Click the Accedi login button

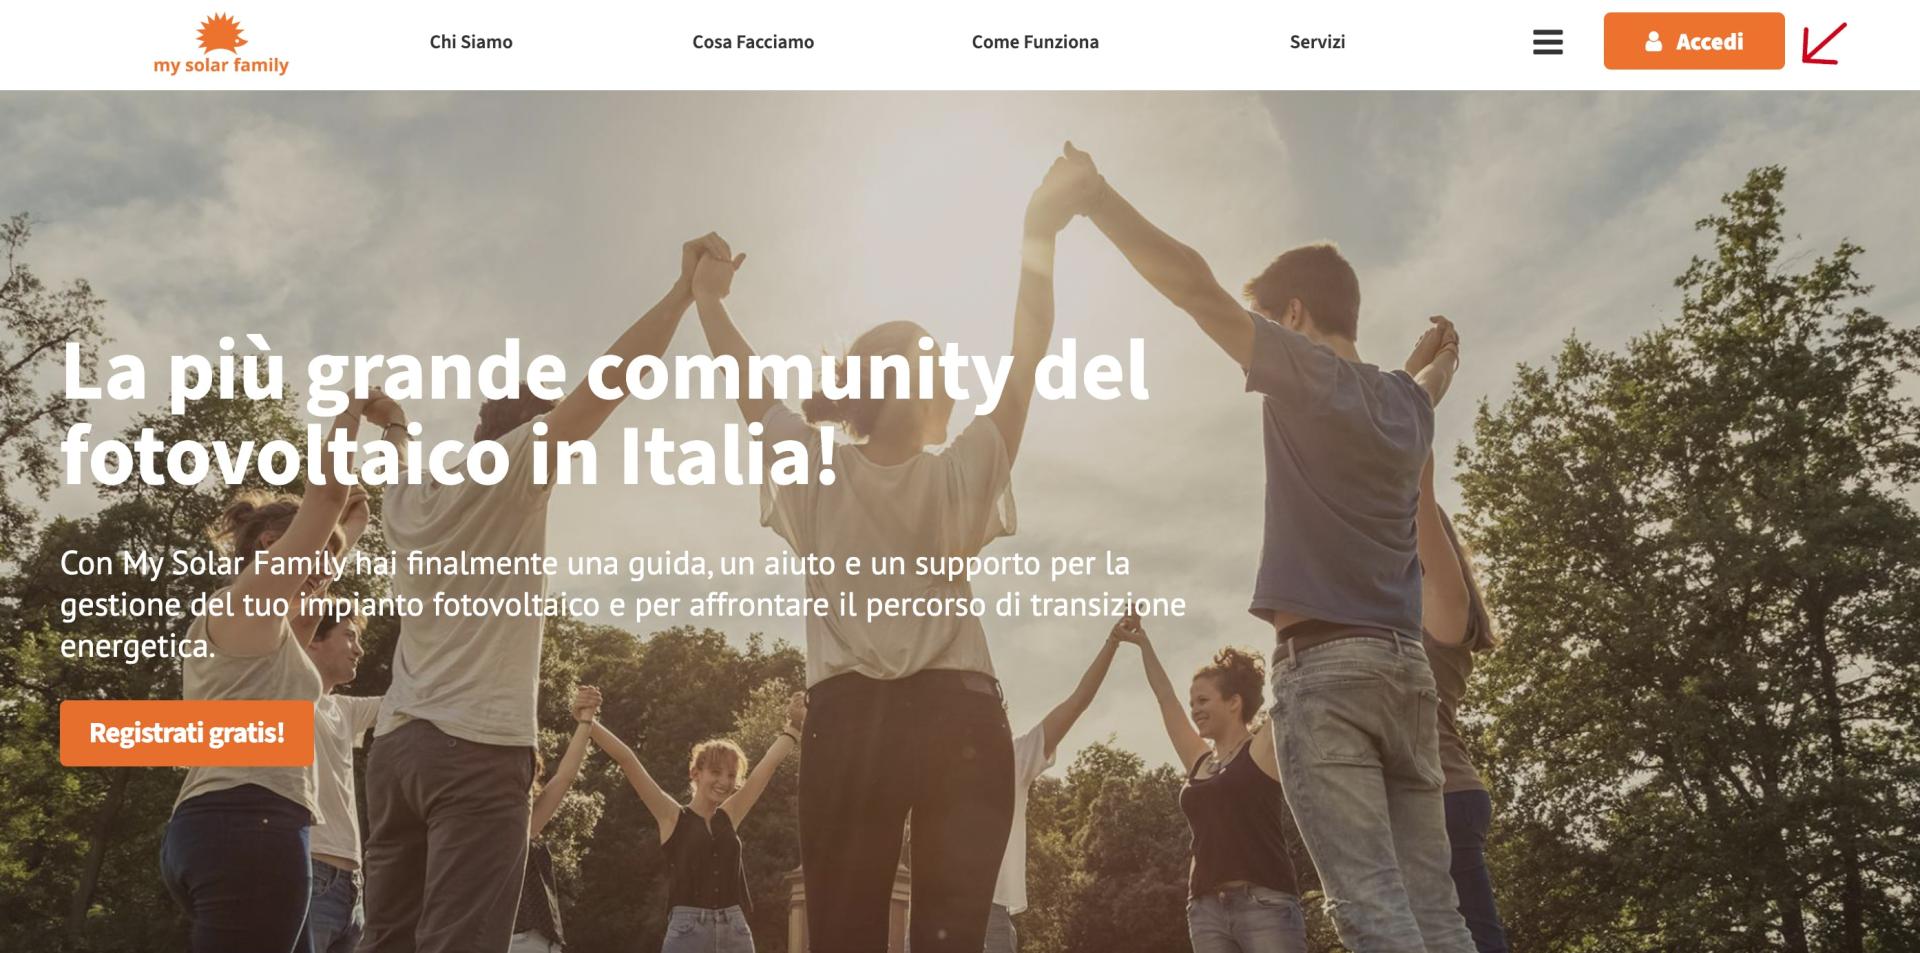(x=1694, y=41)
